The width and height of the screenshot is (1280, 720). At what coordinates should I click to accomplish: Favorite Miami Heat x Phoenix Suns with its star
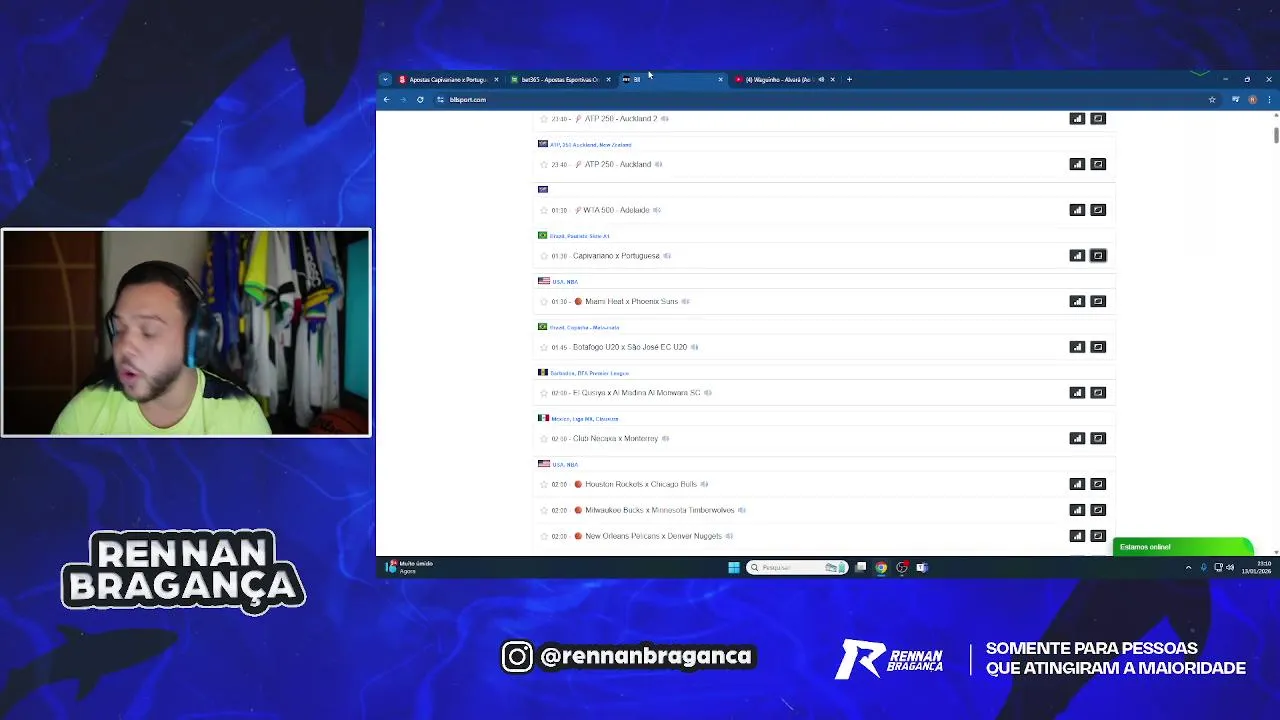pos(544,301)
